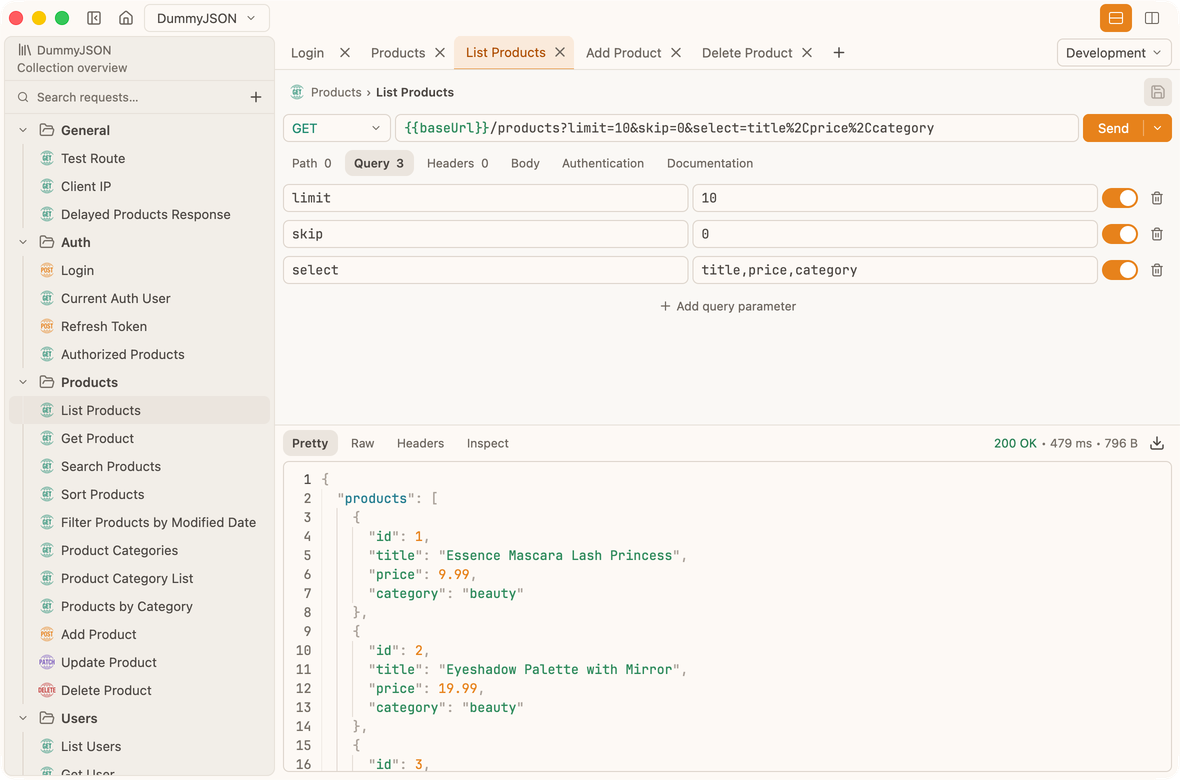1180x780 pixels.
Task: Switch to the Headers request tab
Action: pyautogui.click(x=458, y=163)
